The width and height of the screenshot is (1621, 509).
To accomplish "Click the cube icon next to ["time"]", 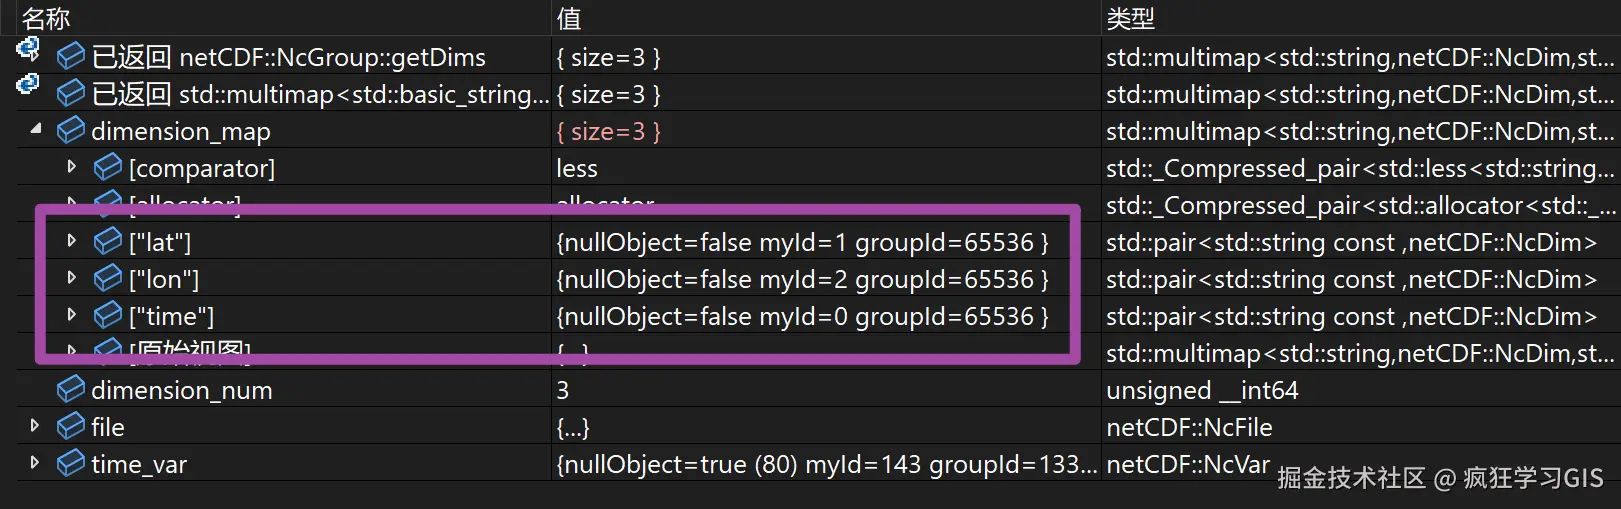I will tap(108, 315).
